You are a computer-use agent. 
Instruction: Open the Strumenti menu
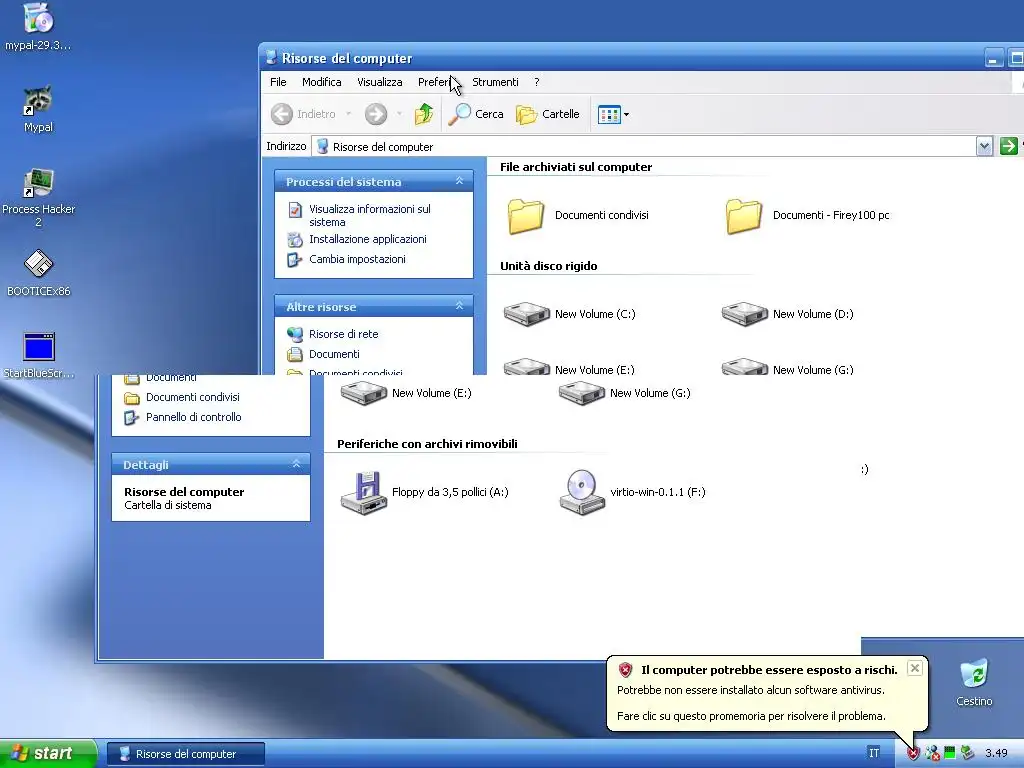(x=495, y=82)
